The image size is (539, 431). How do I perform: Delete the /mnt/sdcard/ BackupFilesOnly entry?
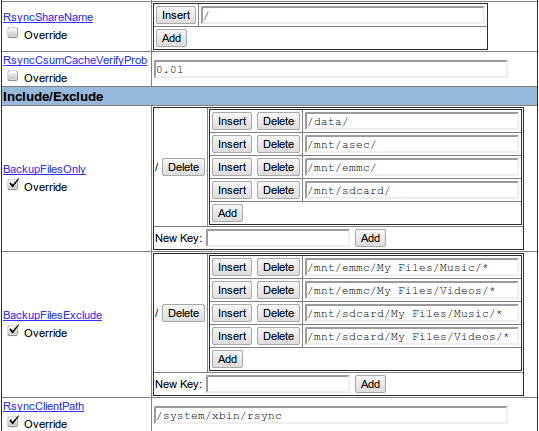tap(278, 190)
